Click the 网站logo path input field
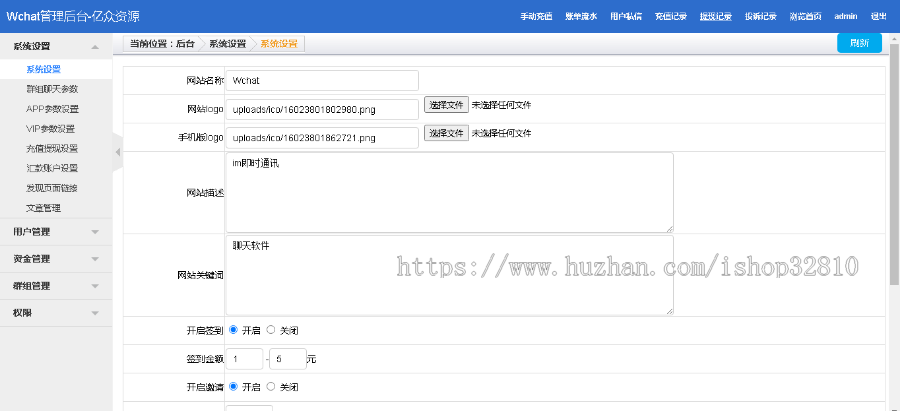Screen dimensions: 900x411 (322, 109)
